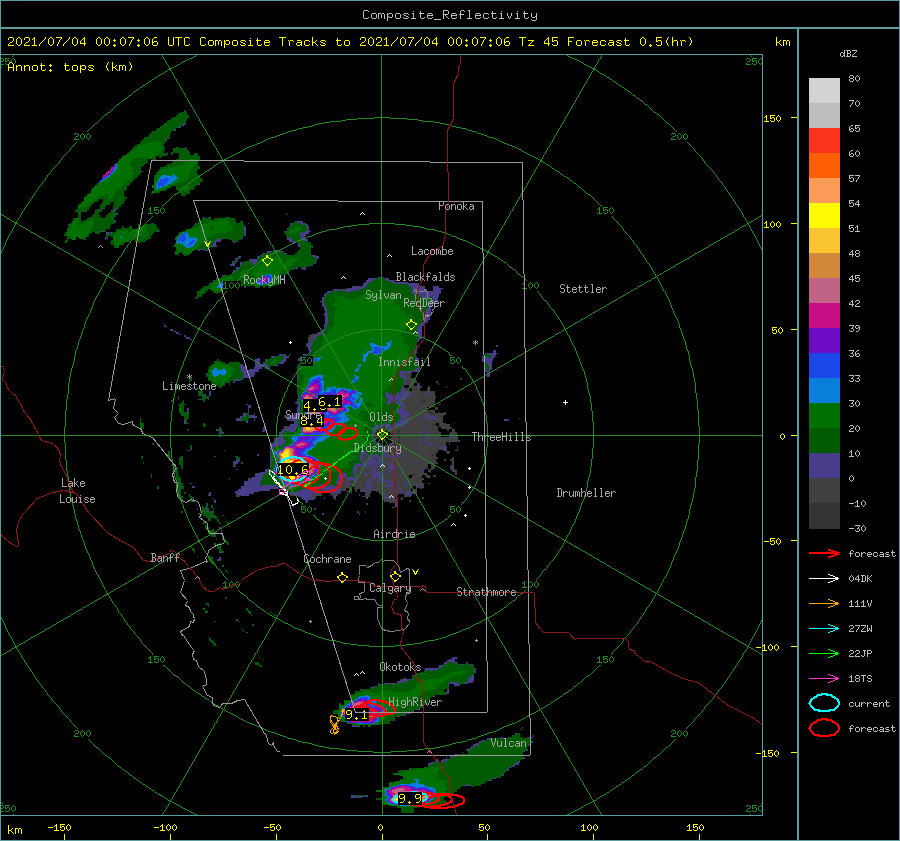Image resolution: width=900 pixels, height=841 pixels.
Task: Click the Composite_Reflectivity title
Action: pyautogui.click(x=449, y=15)
